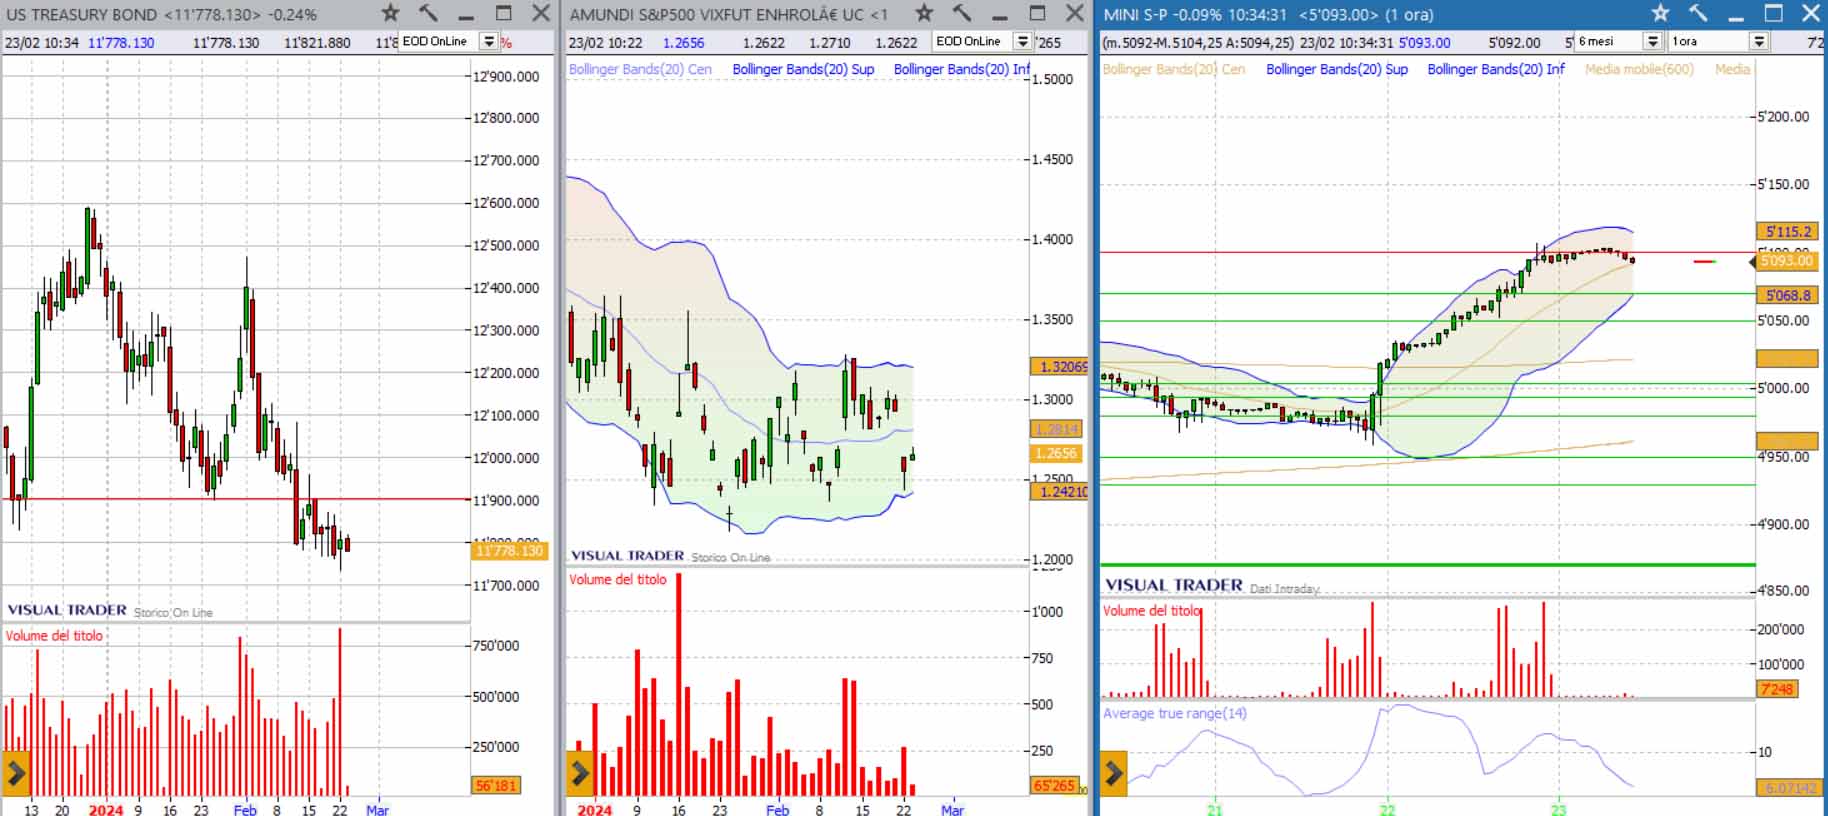
Task: Click the blue 5'093.00 price in Mini S-P toolbar
Action: (1424, 42)
